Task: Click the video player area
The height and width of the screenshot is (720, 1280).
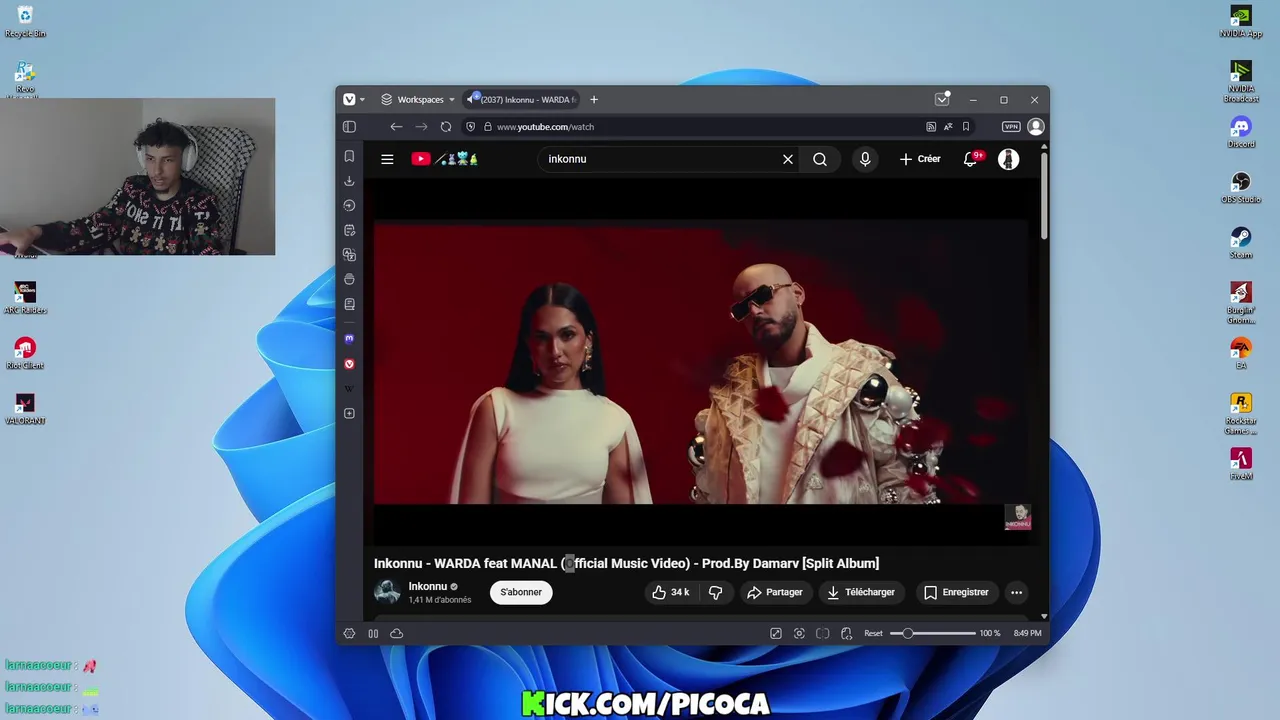Action: click(701, 363)
